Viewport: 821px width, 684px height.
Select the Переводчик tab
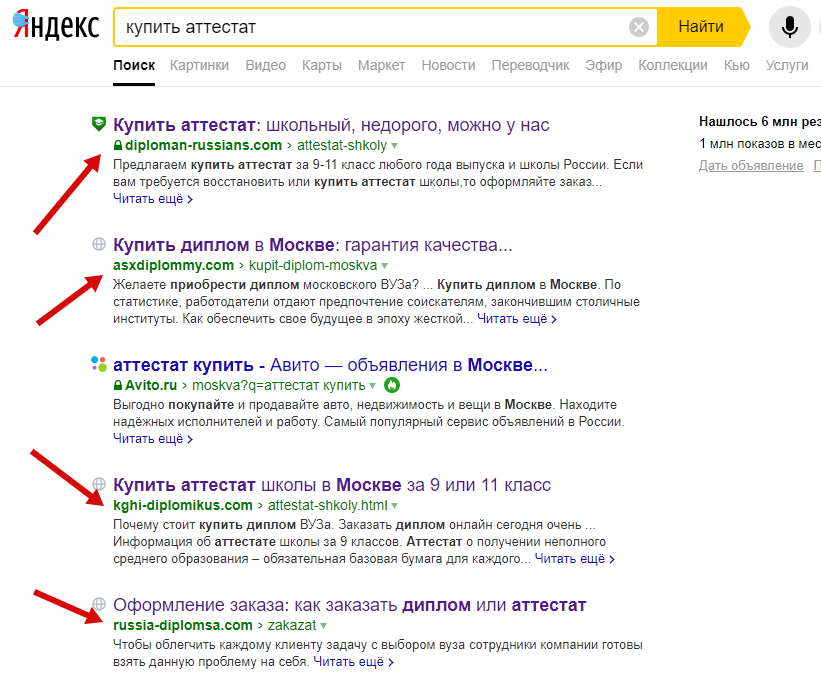click(x=529, y=65)
